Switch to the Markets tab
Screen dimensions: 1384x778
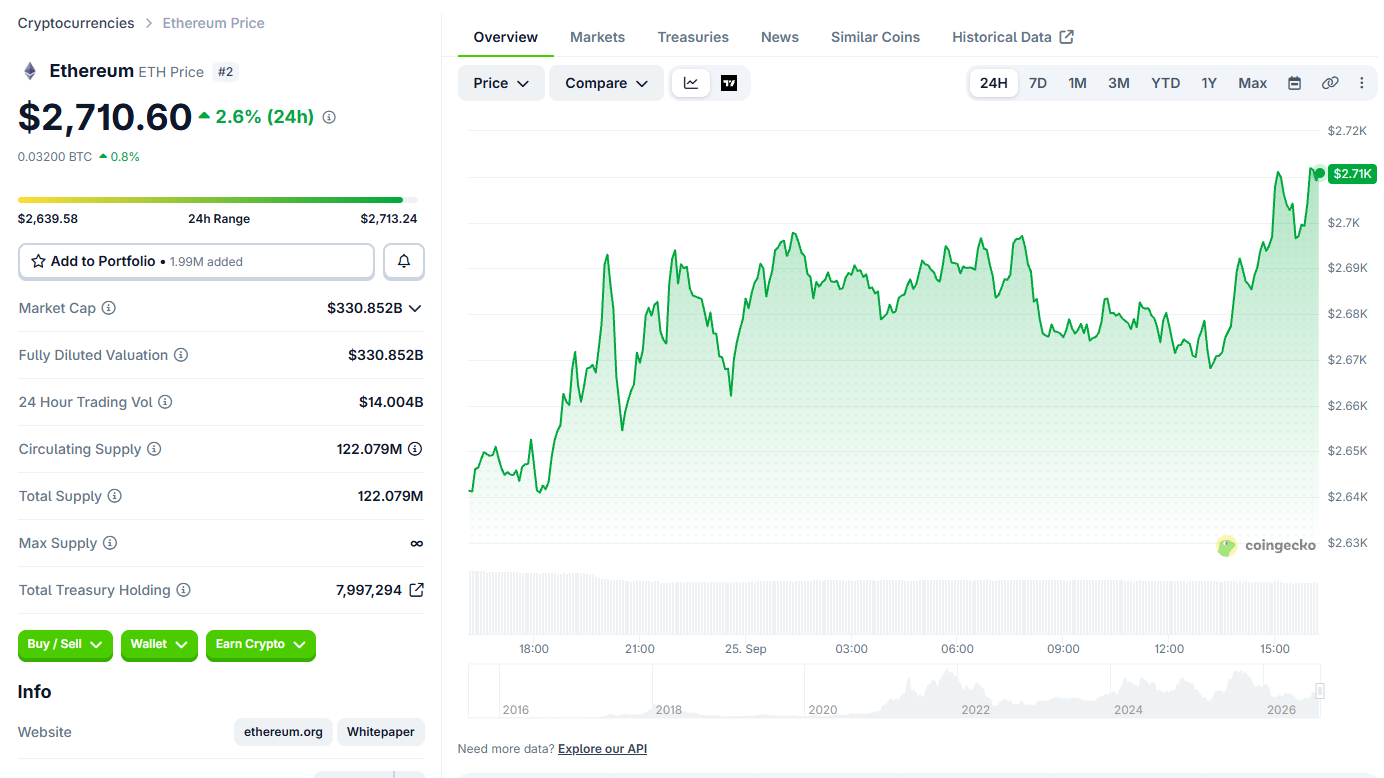coord(598,37)
